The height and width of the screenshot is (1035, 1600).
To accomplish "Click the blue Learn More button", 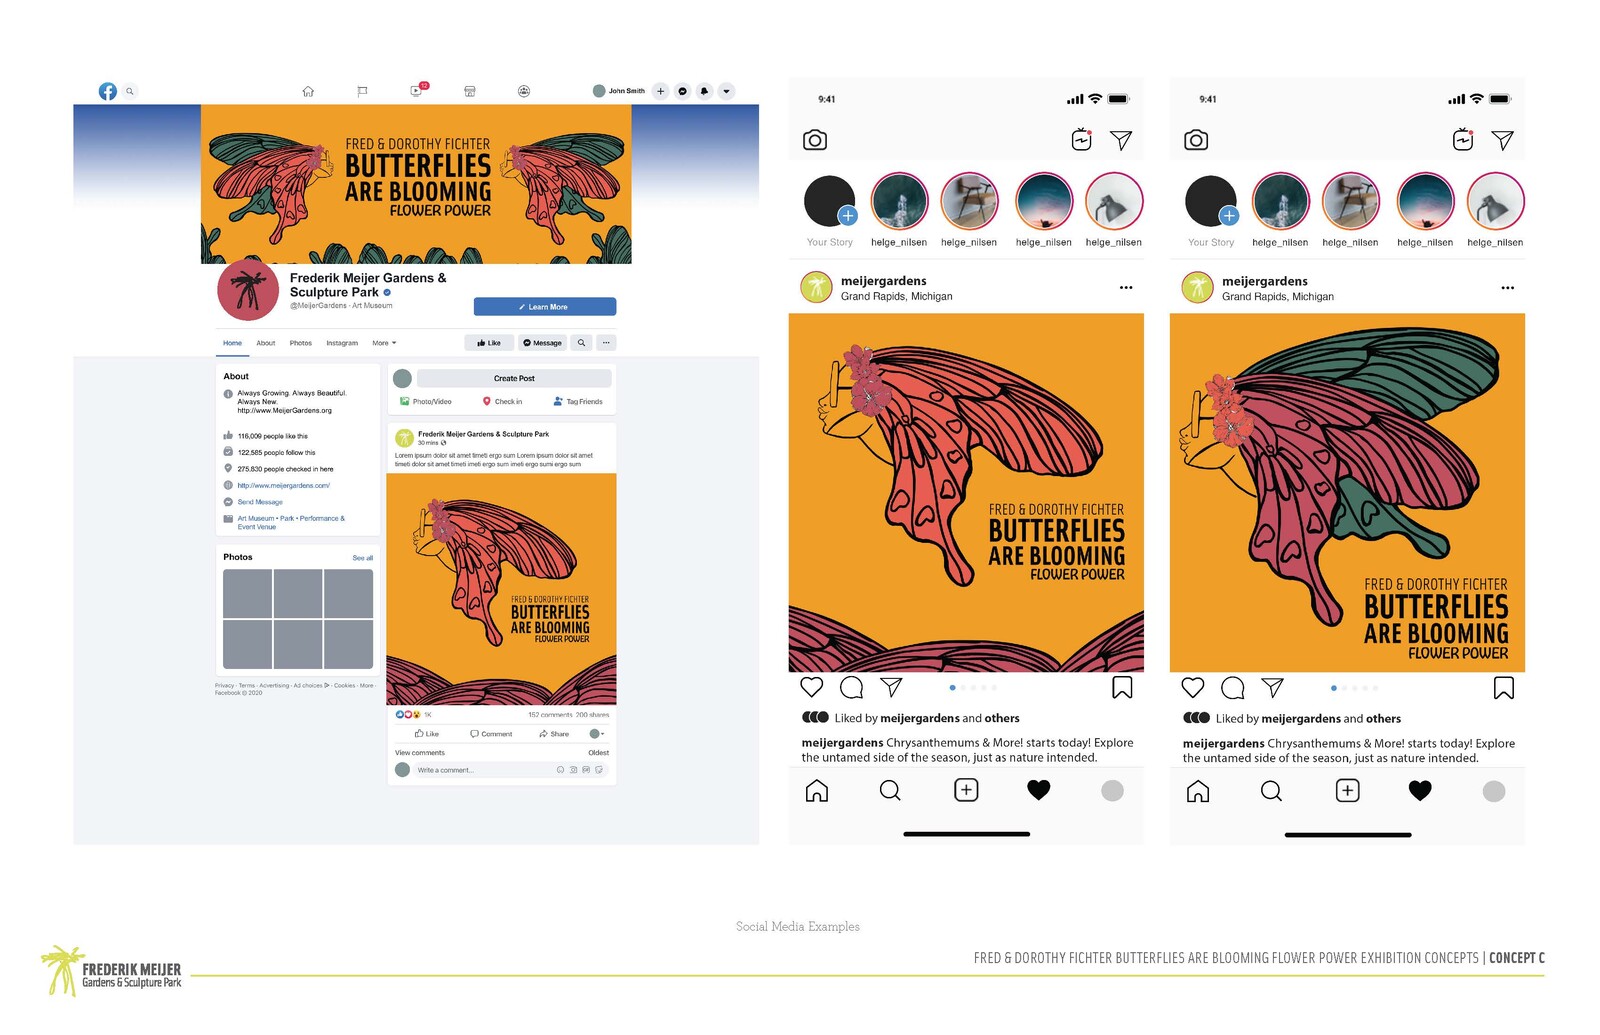I will pyautogui.click(x=545, y=307).
